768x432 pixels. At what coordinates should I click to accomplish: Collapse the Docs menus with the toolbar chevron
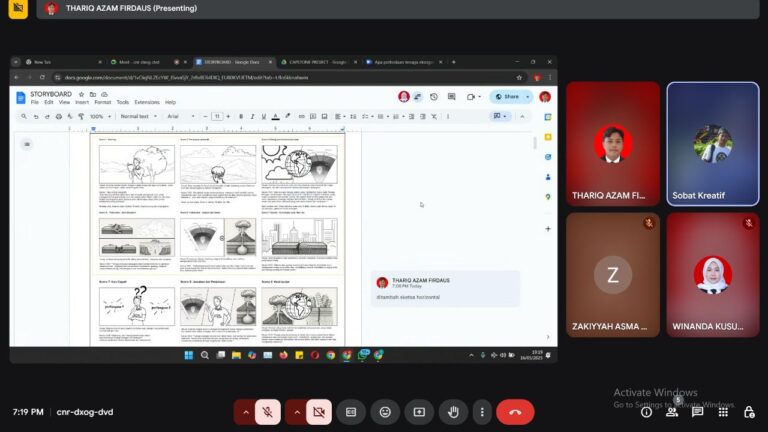click(522, 117)
